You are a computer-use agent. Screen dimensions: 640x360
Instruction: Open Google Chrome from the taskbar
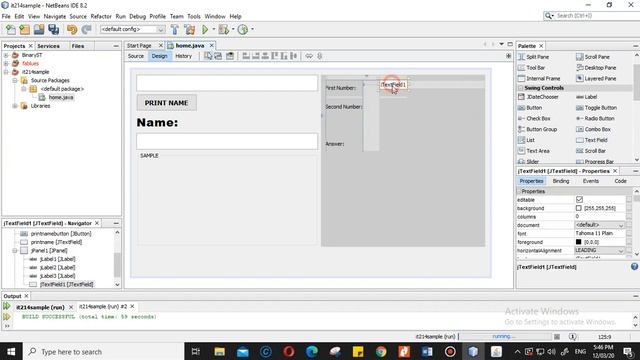(381, 351)
